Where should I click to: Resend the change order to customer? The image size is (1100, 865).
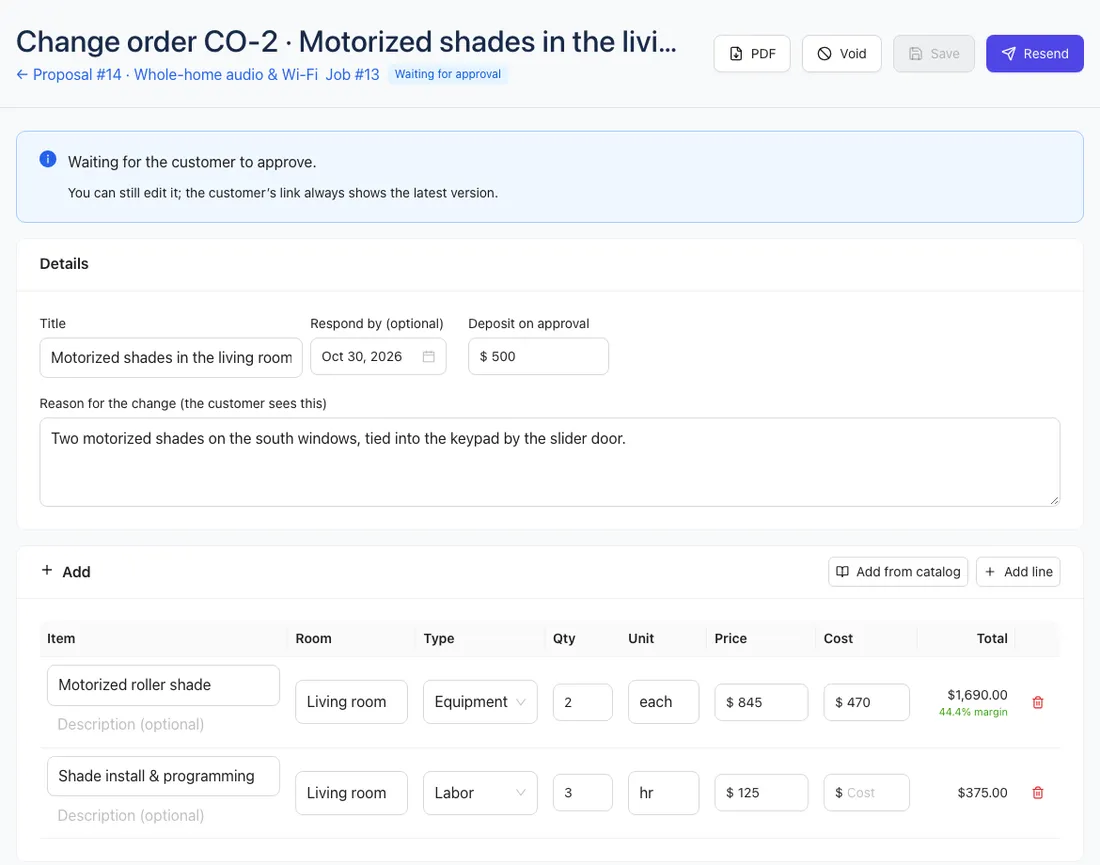pyautogui.click(x=1035, y=53)
